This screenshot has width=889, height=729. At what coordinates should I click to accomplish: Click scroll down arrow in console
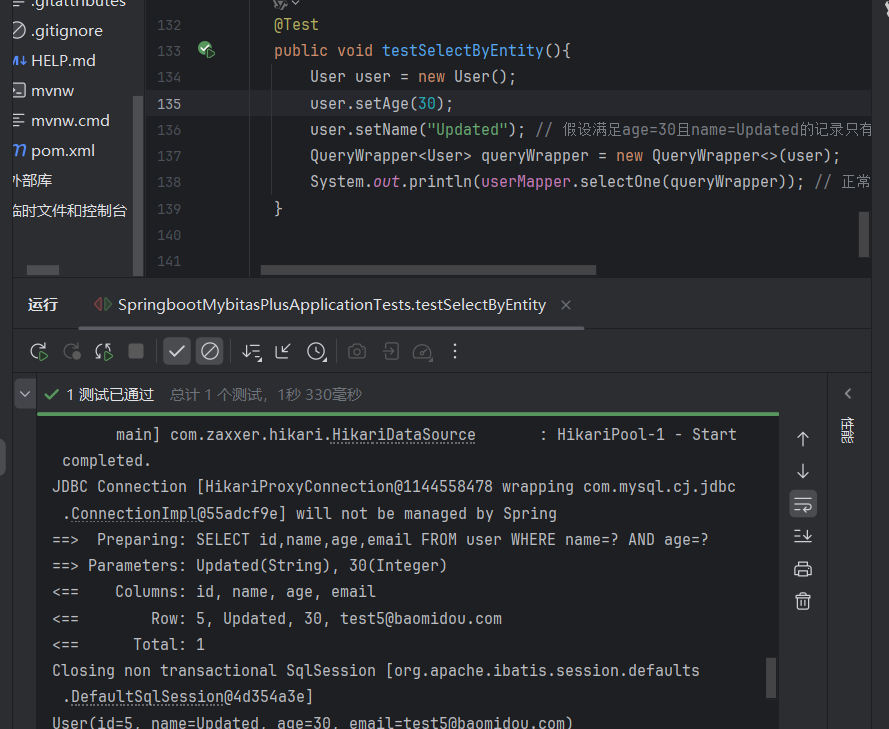coord(803,471)
